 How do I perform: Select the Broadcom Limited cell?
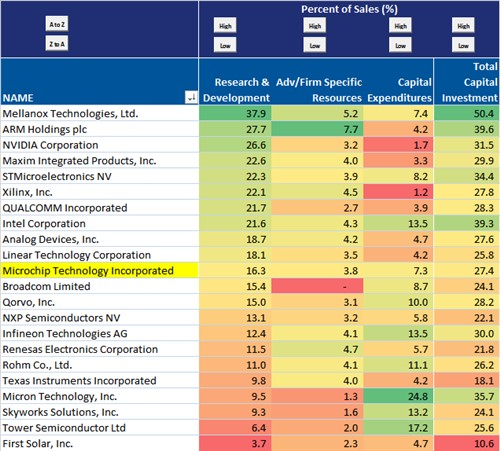pos(99,286)
